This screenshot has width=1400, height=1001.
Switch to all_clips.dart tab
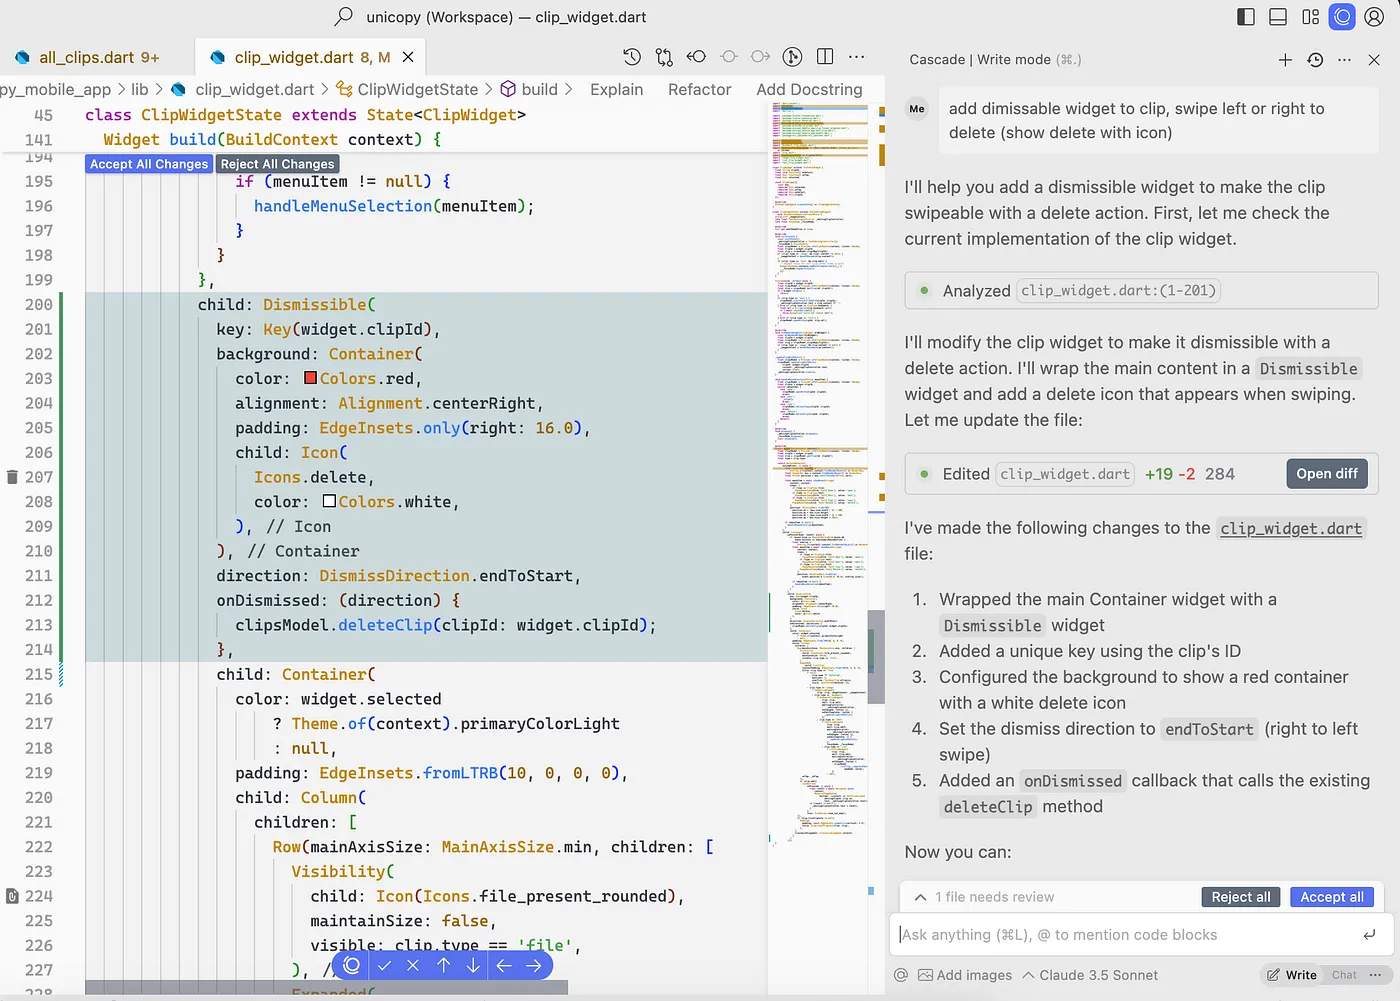coord(87,57)
